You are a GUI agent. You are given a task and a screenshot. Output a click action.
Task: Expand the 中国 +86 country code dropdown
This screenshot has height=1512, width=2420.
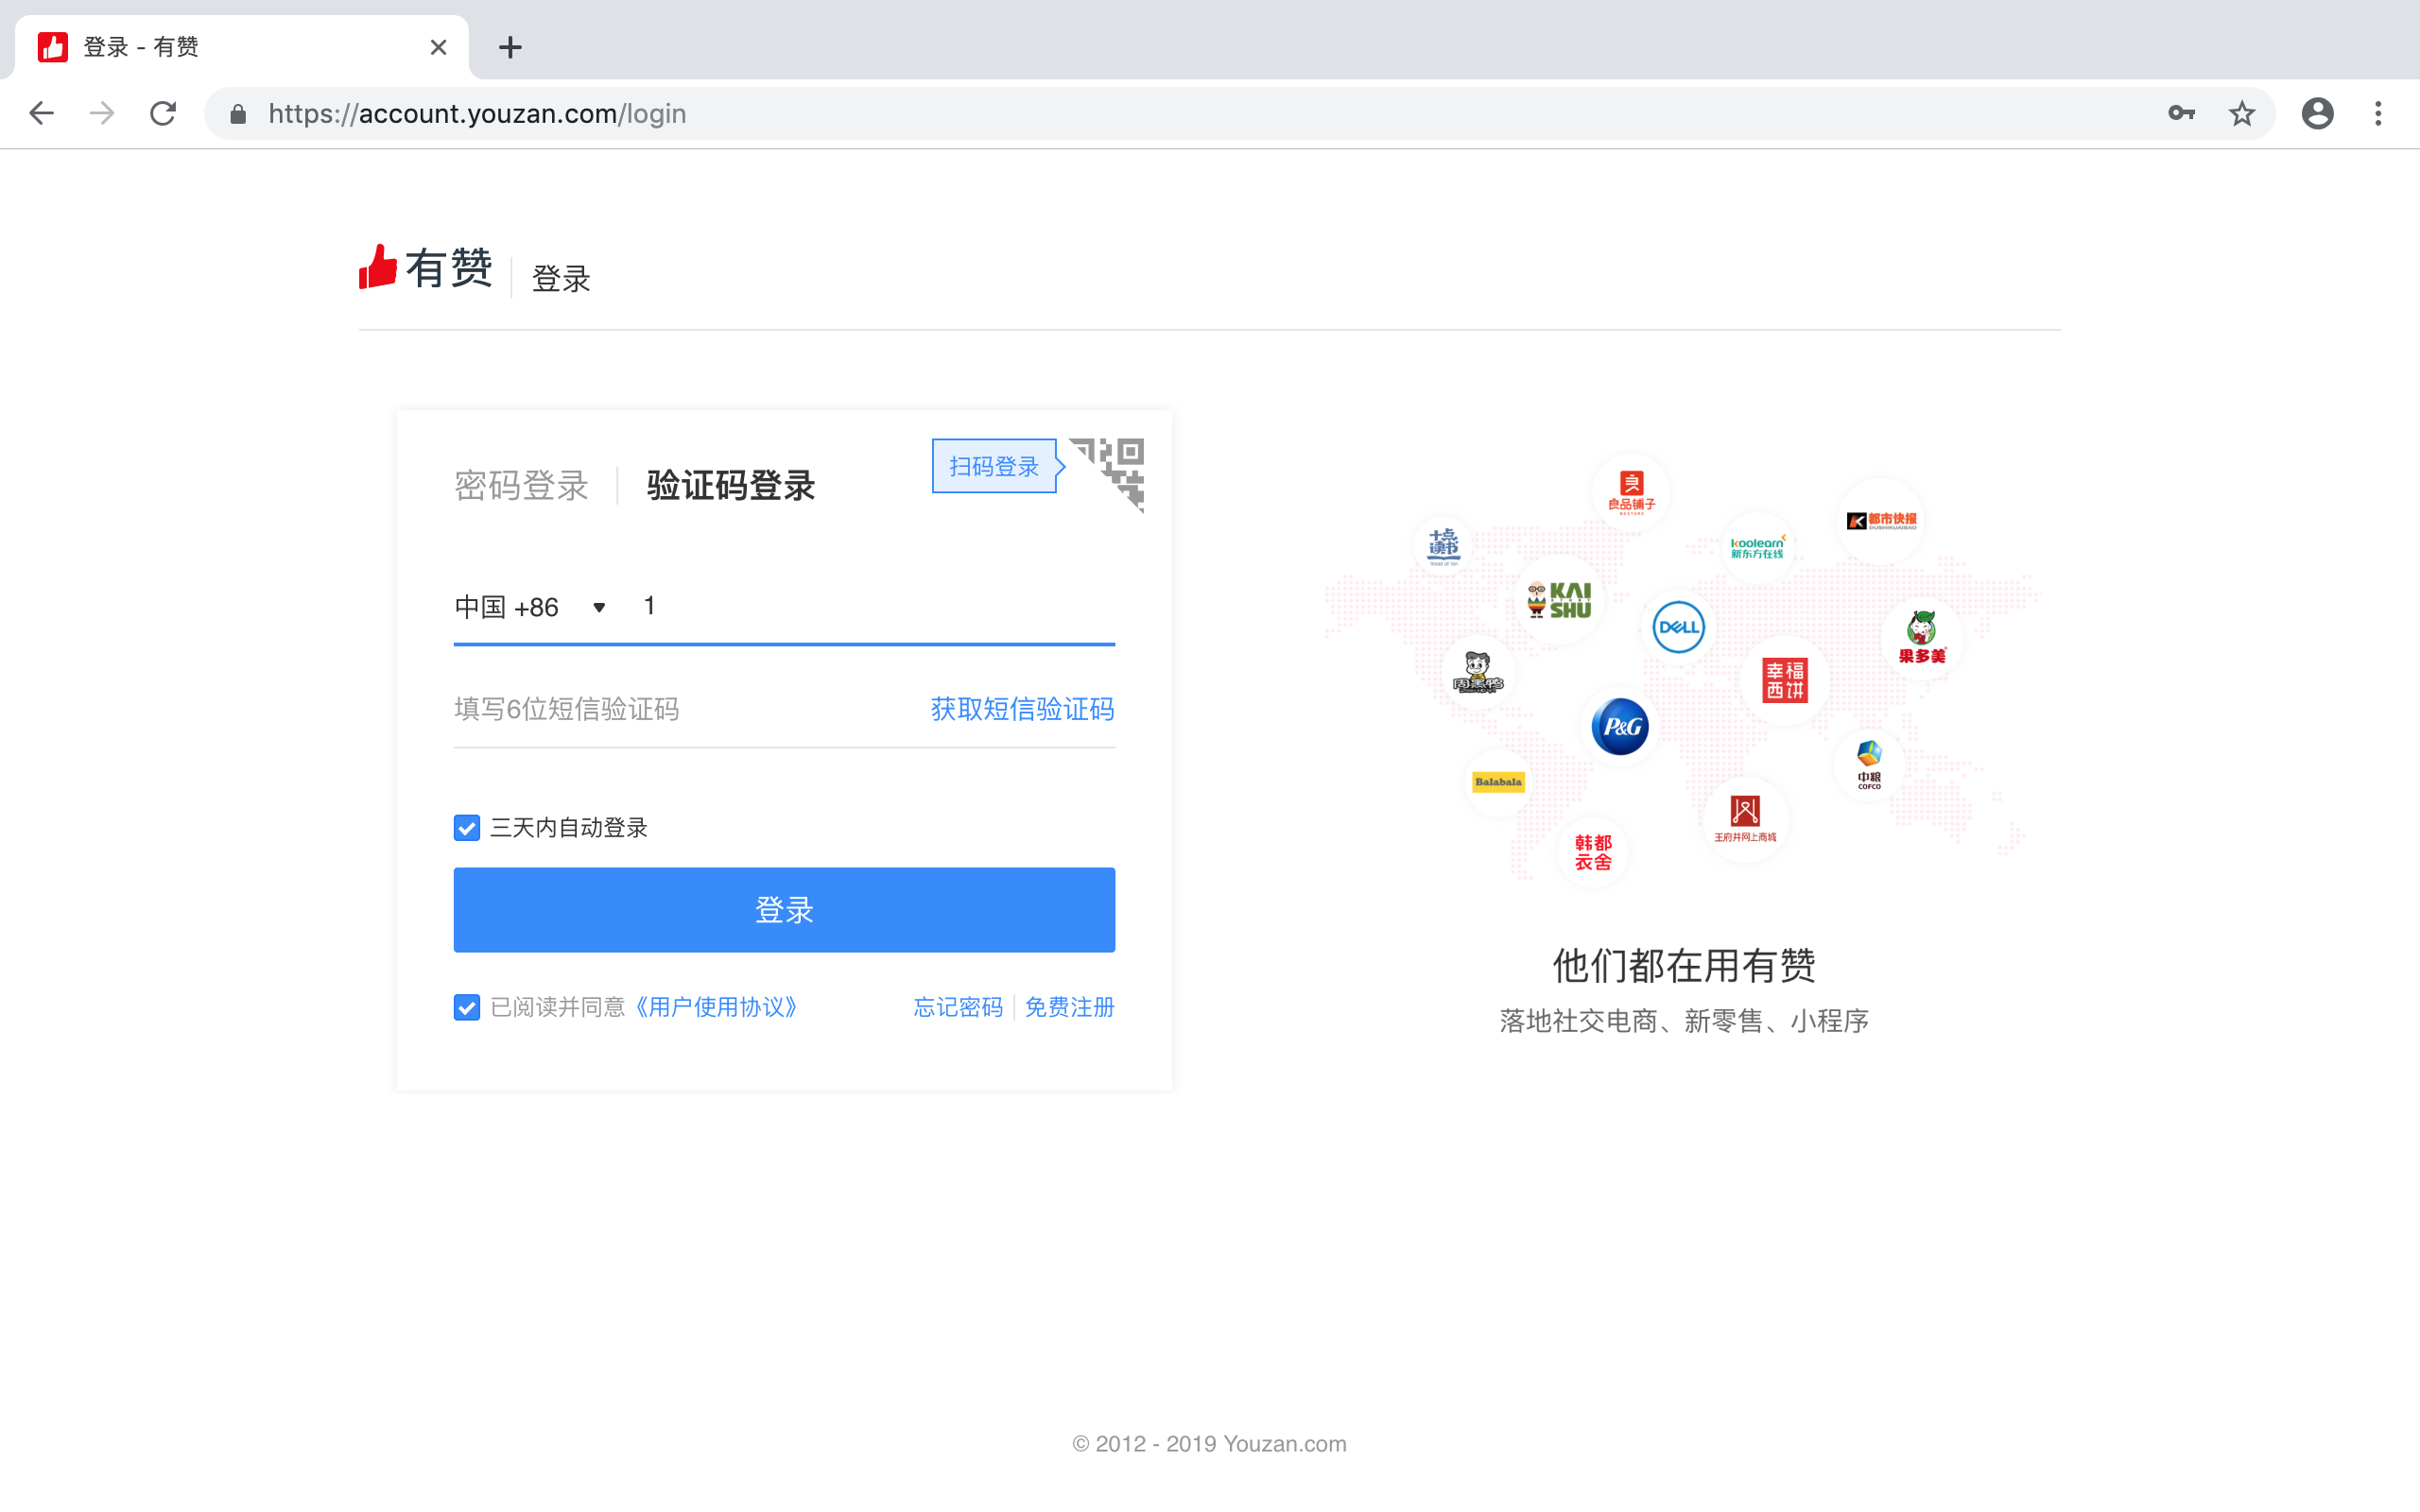click(x=599, y=606)
